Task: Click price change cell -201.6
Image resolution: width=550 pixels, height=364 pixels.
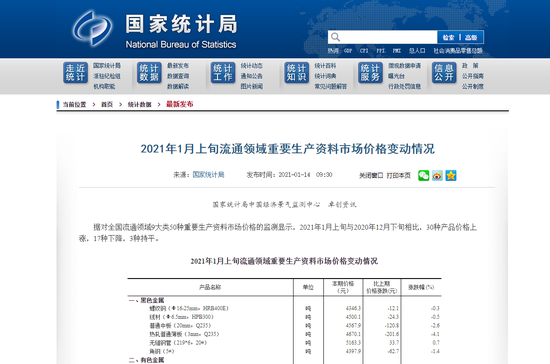Action: click(392, 334)
